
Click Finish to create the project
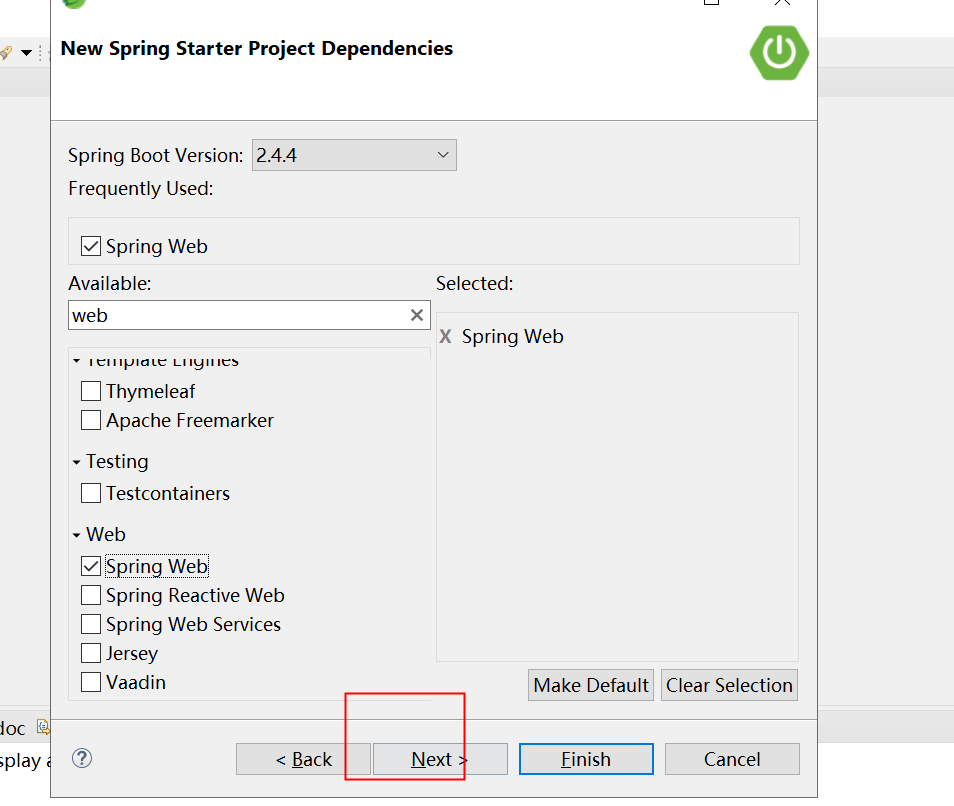(x=586, y=759)
